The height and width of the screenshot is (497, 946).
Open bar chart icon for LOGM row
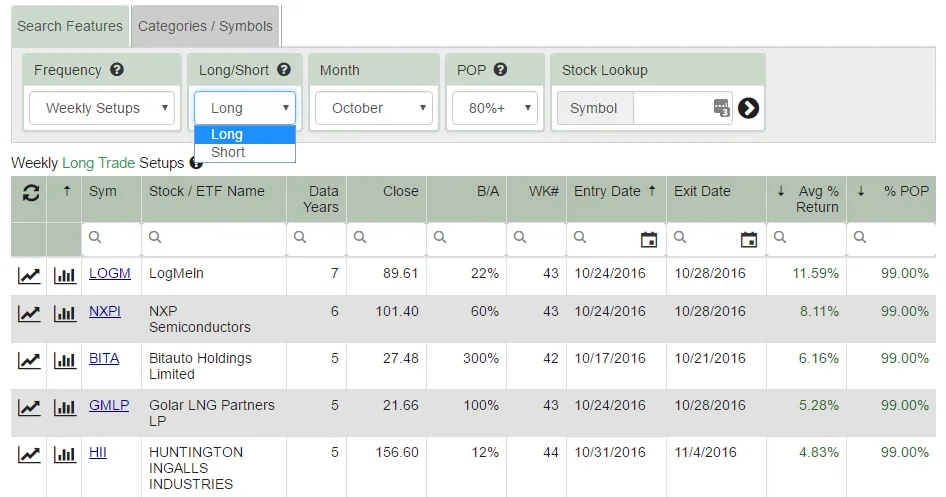65,276
